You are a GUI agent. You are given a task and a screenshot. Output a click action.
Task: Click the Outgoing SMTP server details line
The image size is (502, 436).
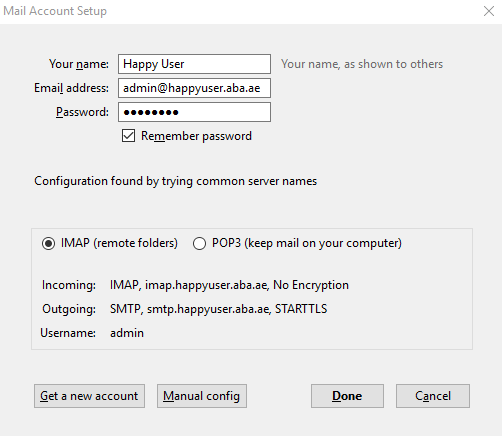185,309
